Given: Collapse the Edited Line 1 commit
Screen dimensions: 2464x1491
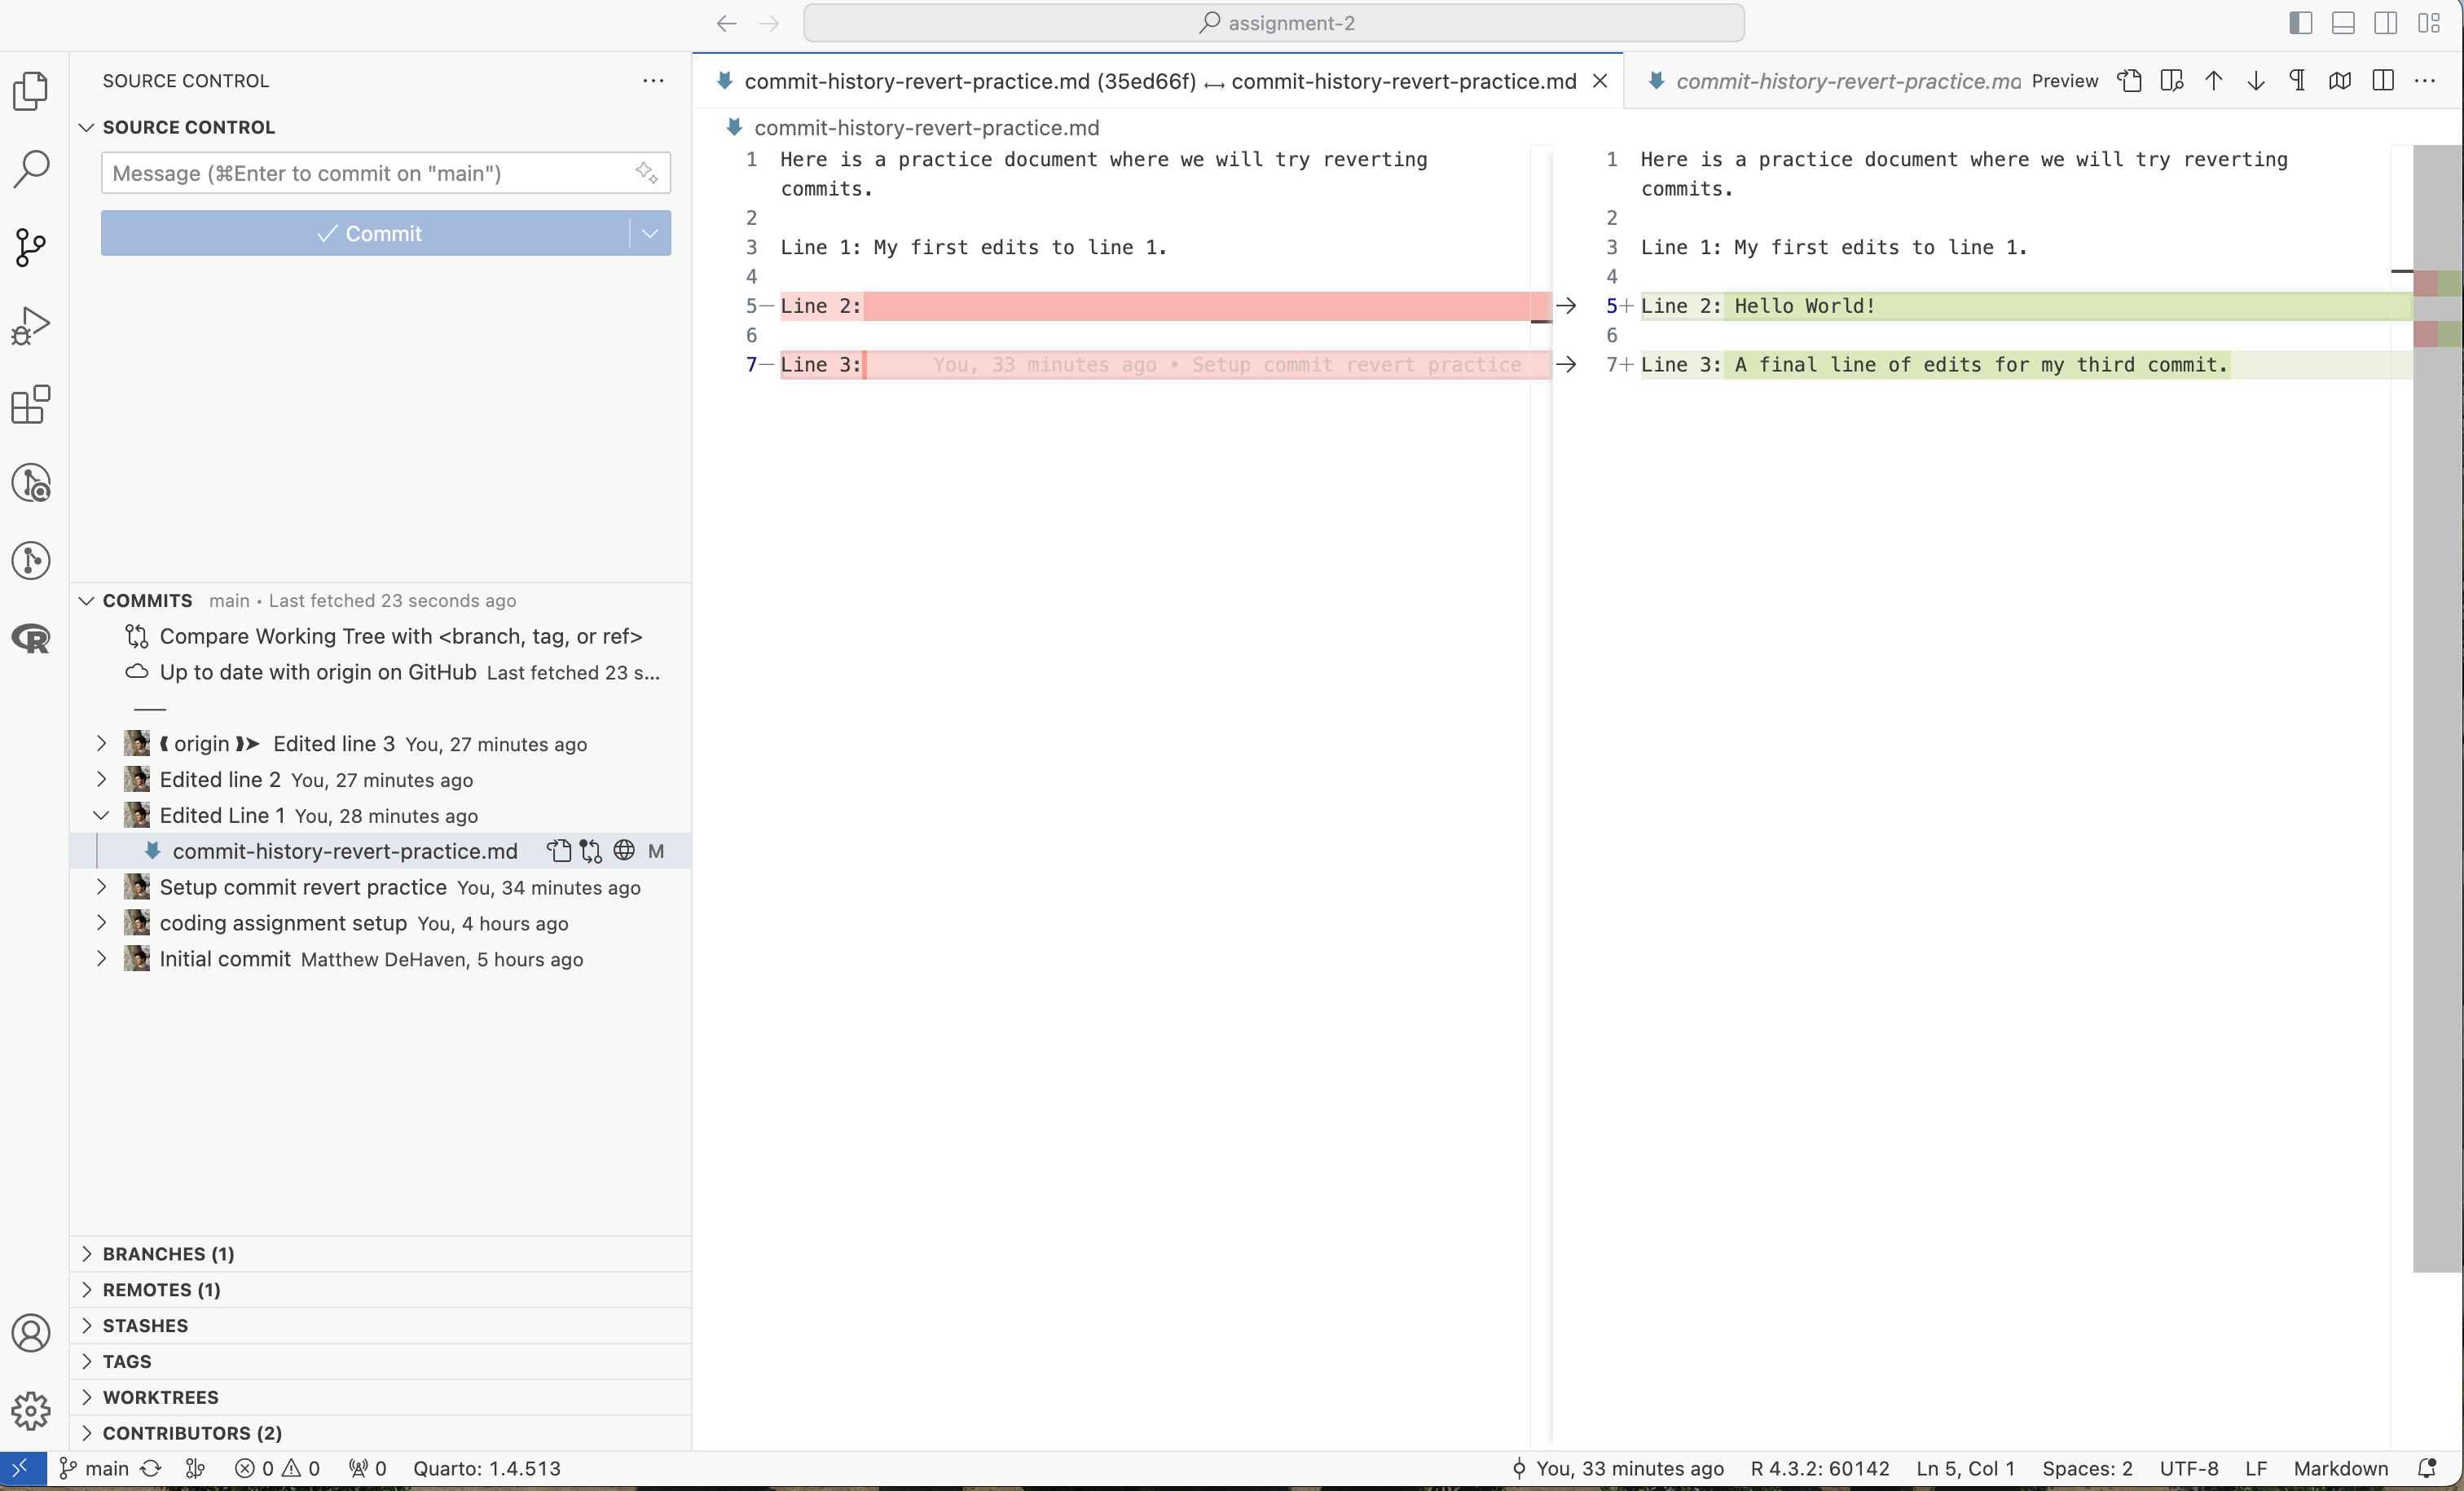Looking at the screenshot, I should pos(101,816).
